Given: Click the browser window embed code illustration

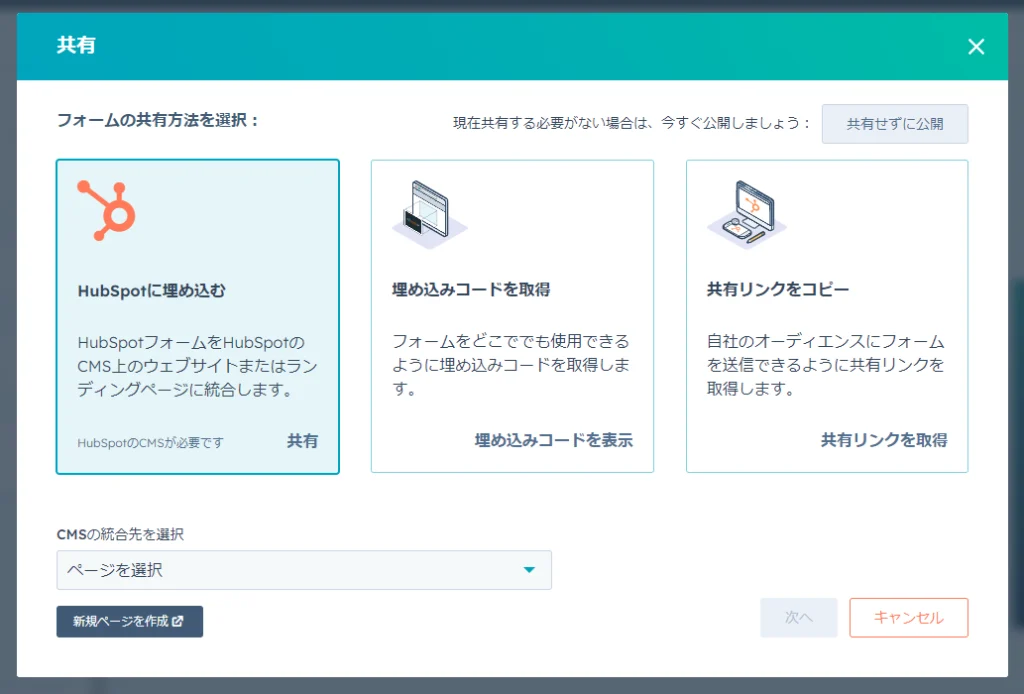Looking at the screenshot, I should 429,214.
